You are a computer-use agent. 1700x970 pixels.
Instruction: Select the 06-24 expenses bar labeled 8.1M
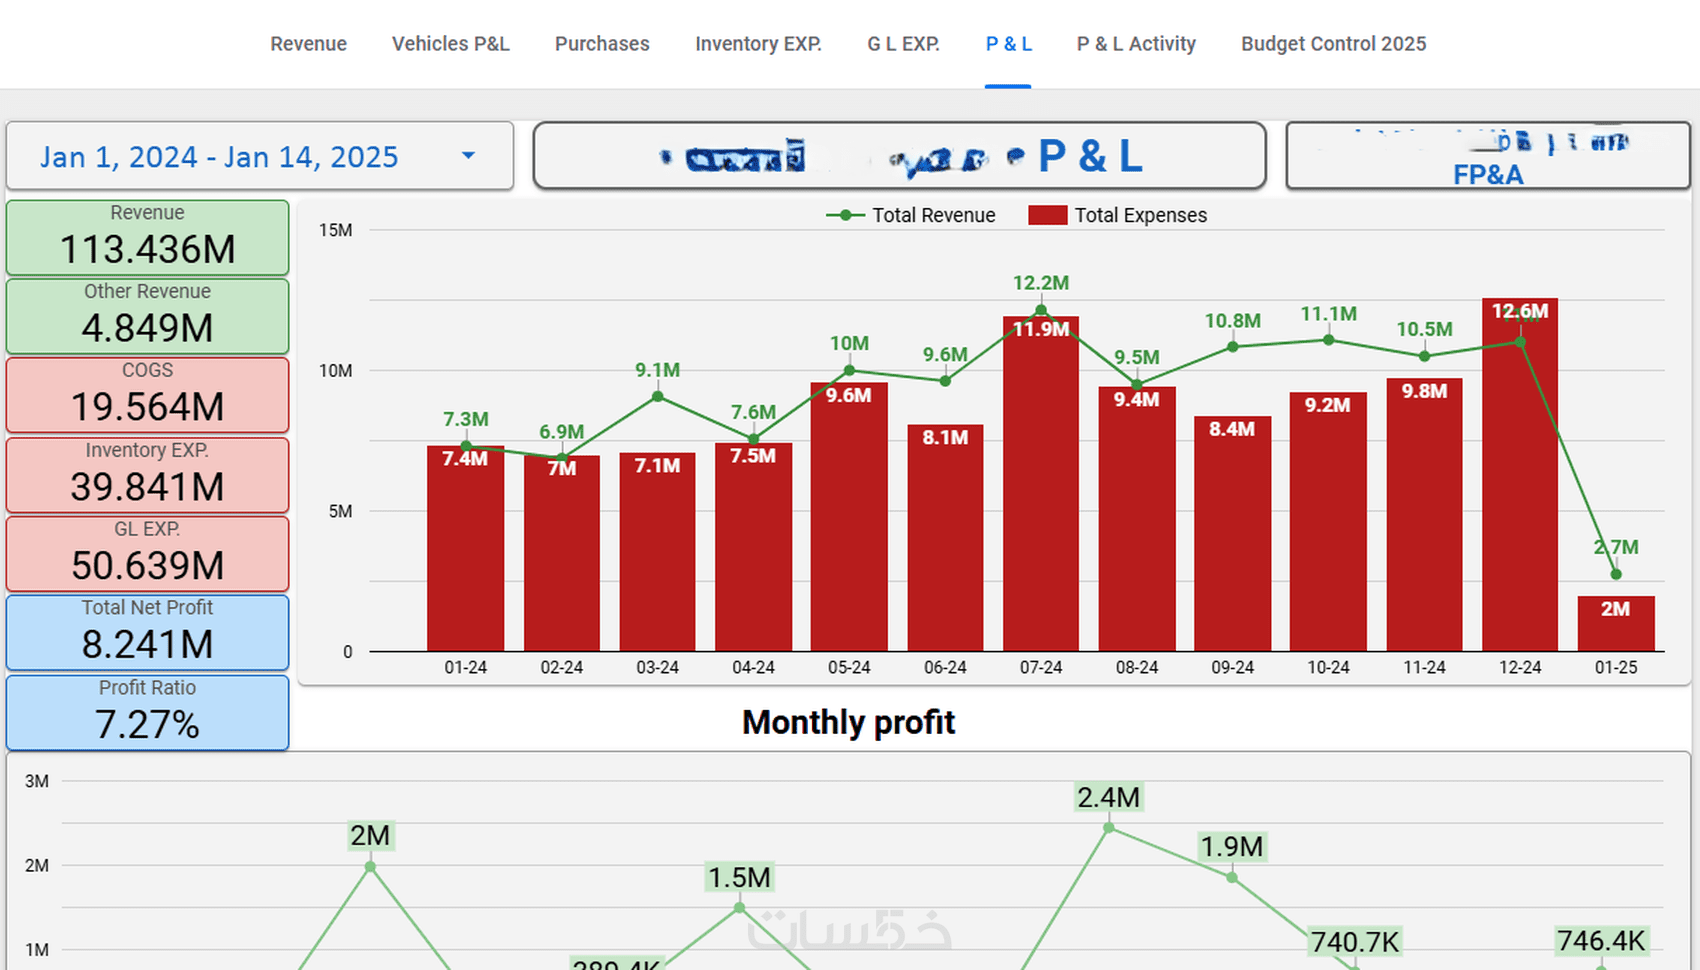[945, 538]
